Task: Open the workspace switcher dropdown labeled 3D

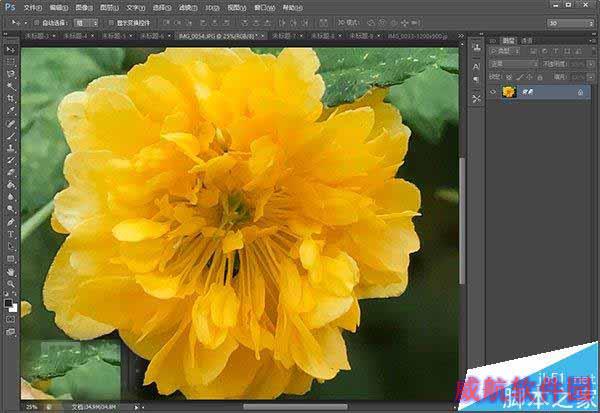Action: click(x=571, y=23)
